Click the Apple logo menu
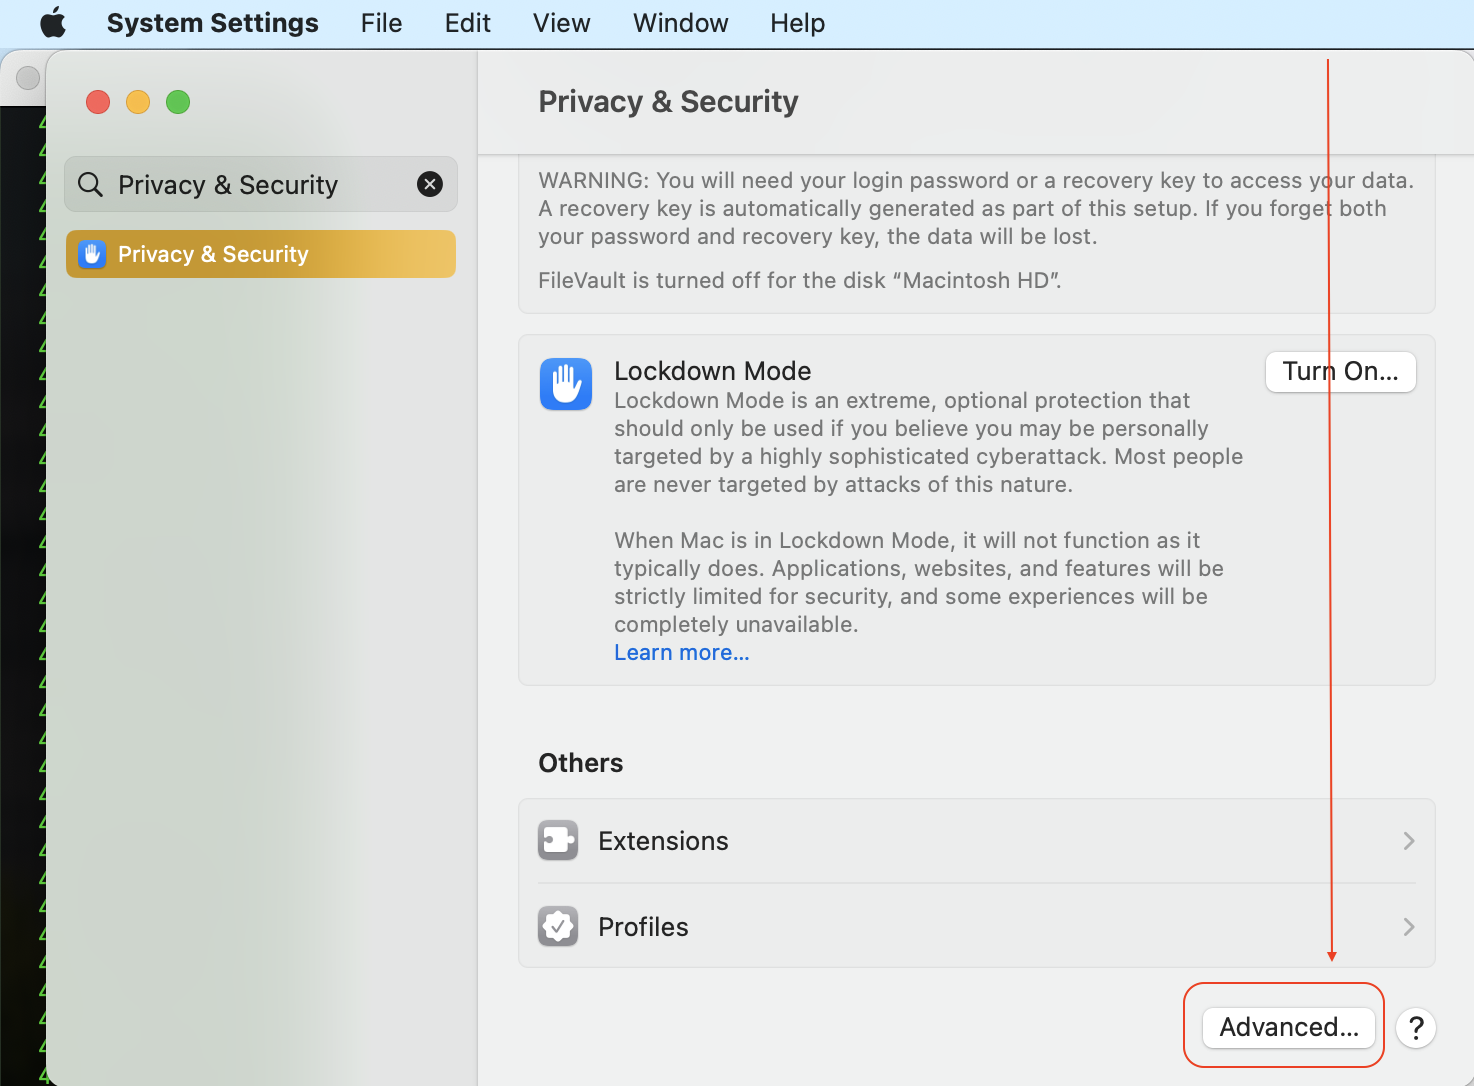The image size is (1474, 1086). [52, 23]
